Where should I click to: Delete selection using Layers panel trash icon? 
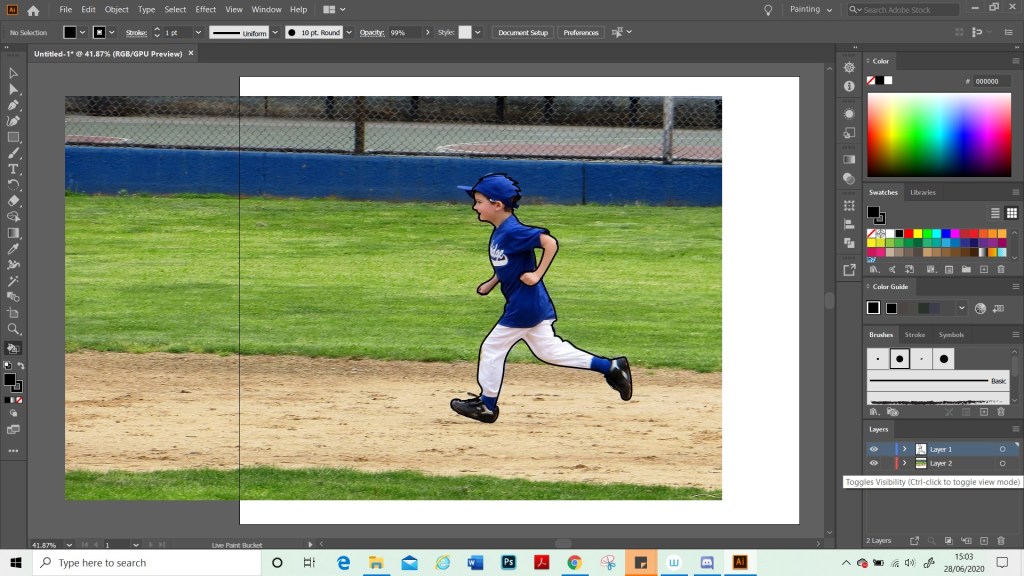1001,540
